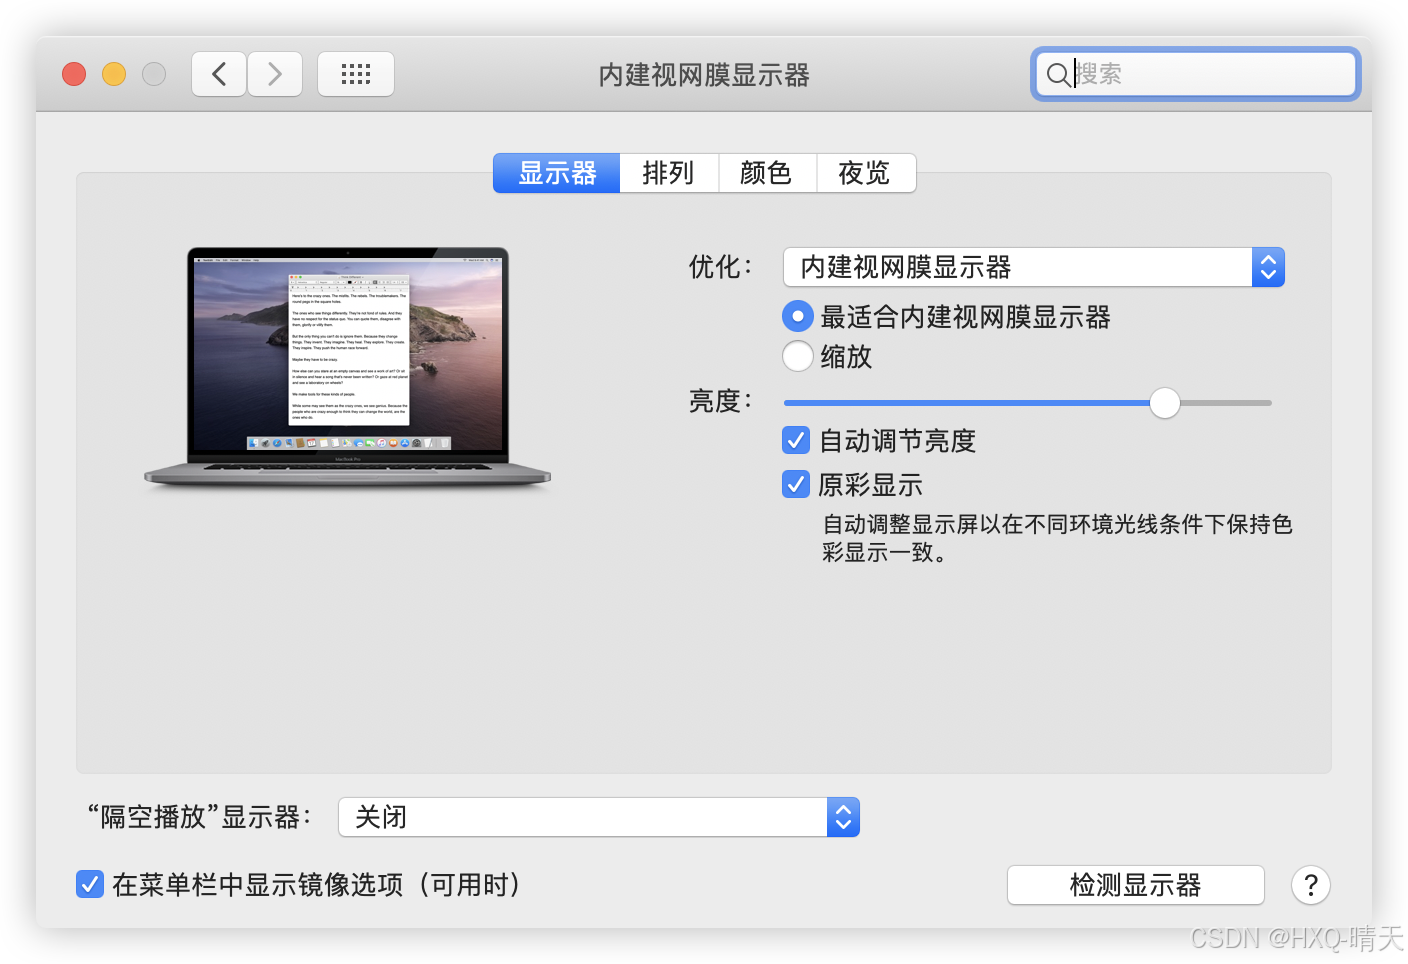Screen dimensions: 1408x964
Task: Click the 亮度 label text
Action: (x=720, y=402)
